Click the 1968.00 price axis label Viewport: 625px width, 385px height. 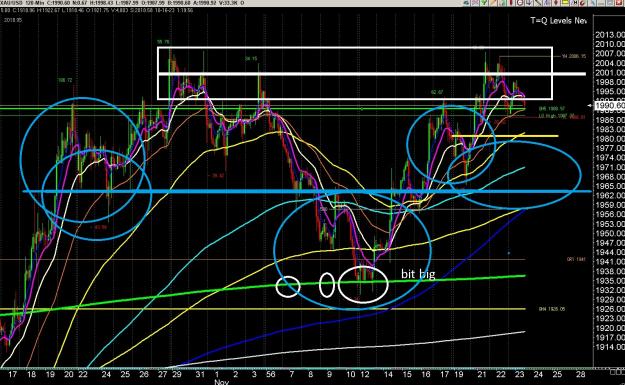coord(610,177)
